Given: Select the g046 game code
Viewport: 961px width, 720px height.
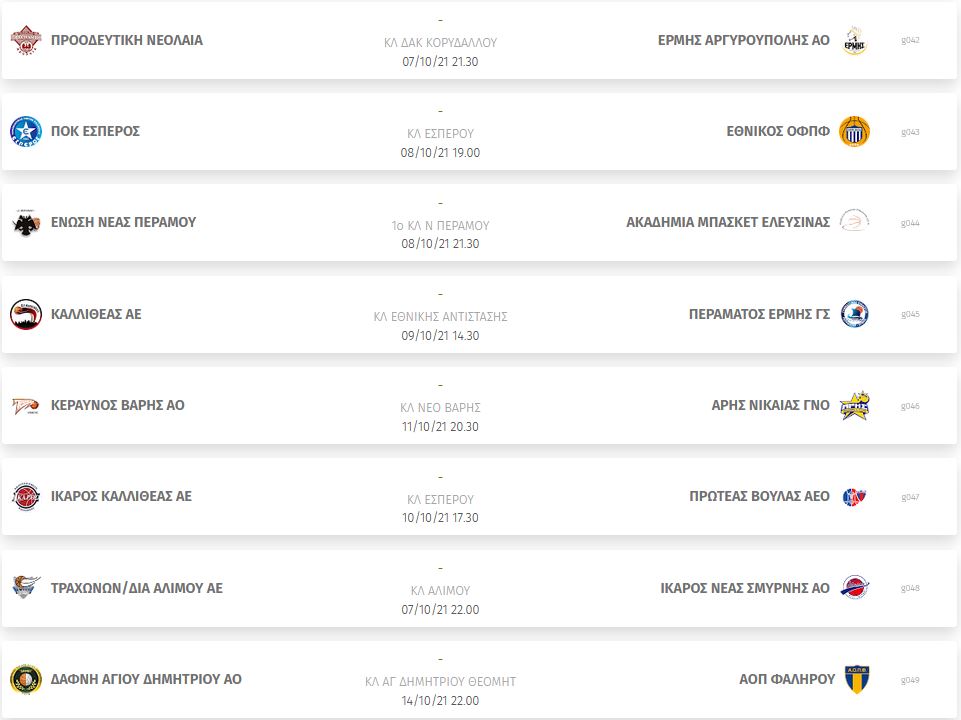Looking at the screenshot, I should tap(910, 406).
